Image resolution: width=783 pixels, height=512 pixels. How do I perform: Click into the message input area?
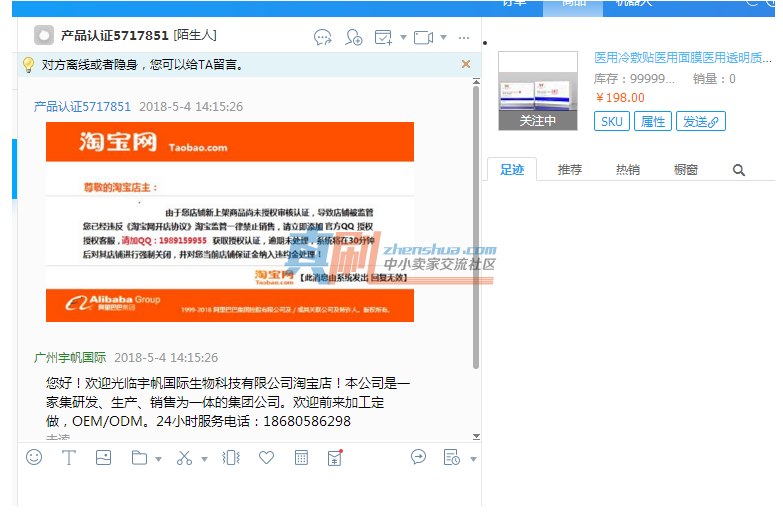[x=250, y=491]
